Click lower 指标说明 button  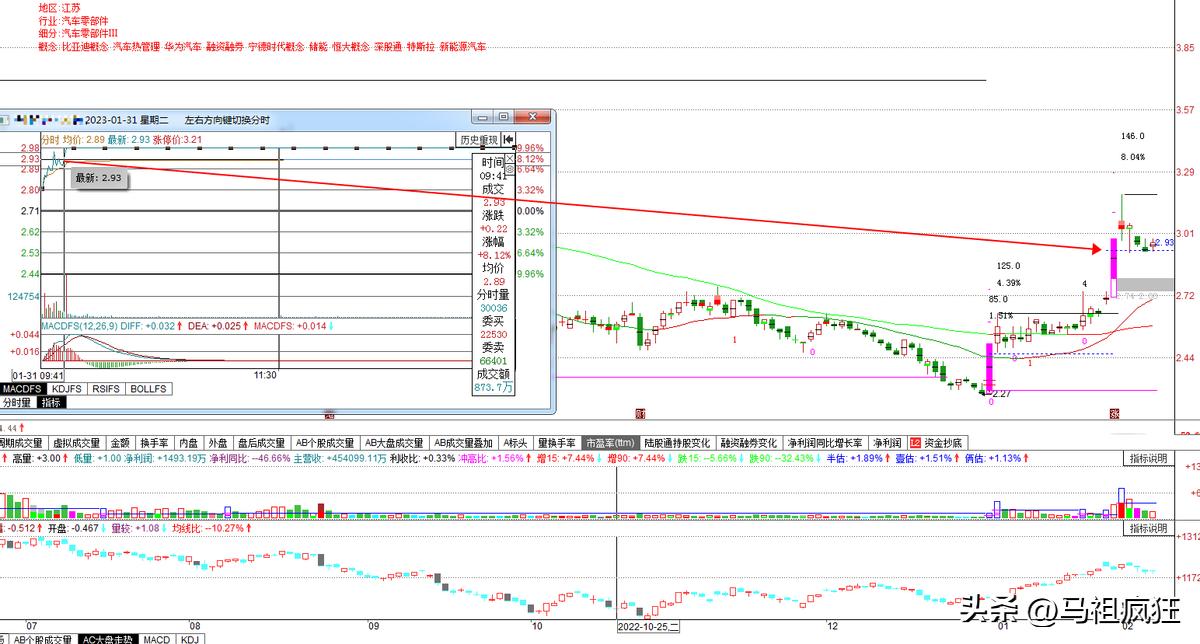pos(1148,527)
